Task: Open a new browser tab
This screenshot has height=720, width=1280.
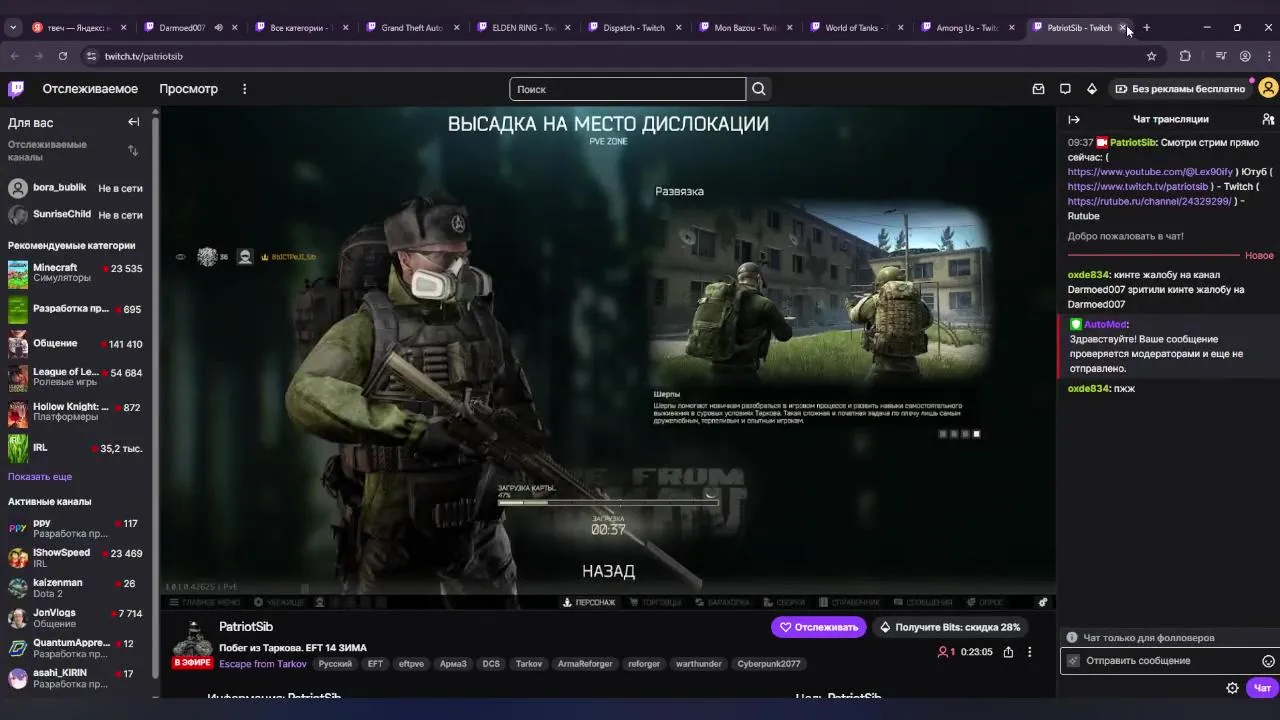Action: point(1146,27)
